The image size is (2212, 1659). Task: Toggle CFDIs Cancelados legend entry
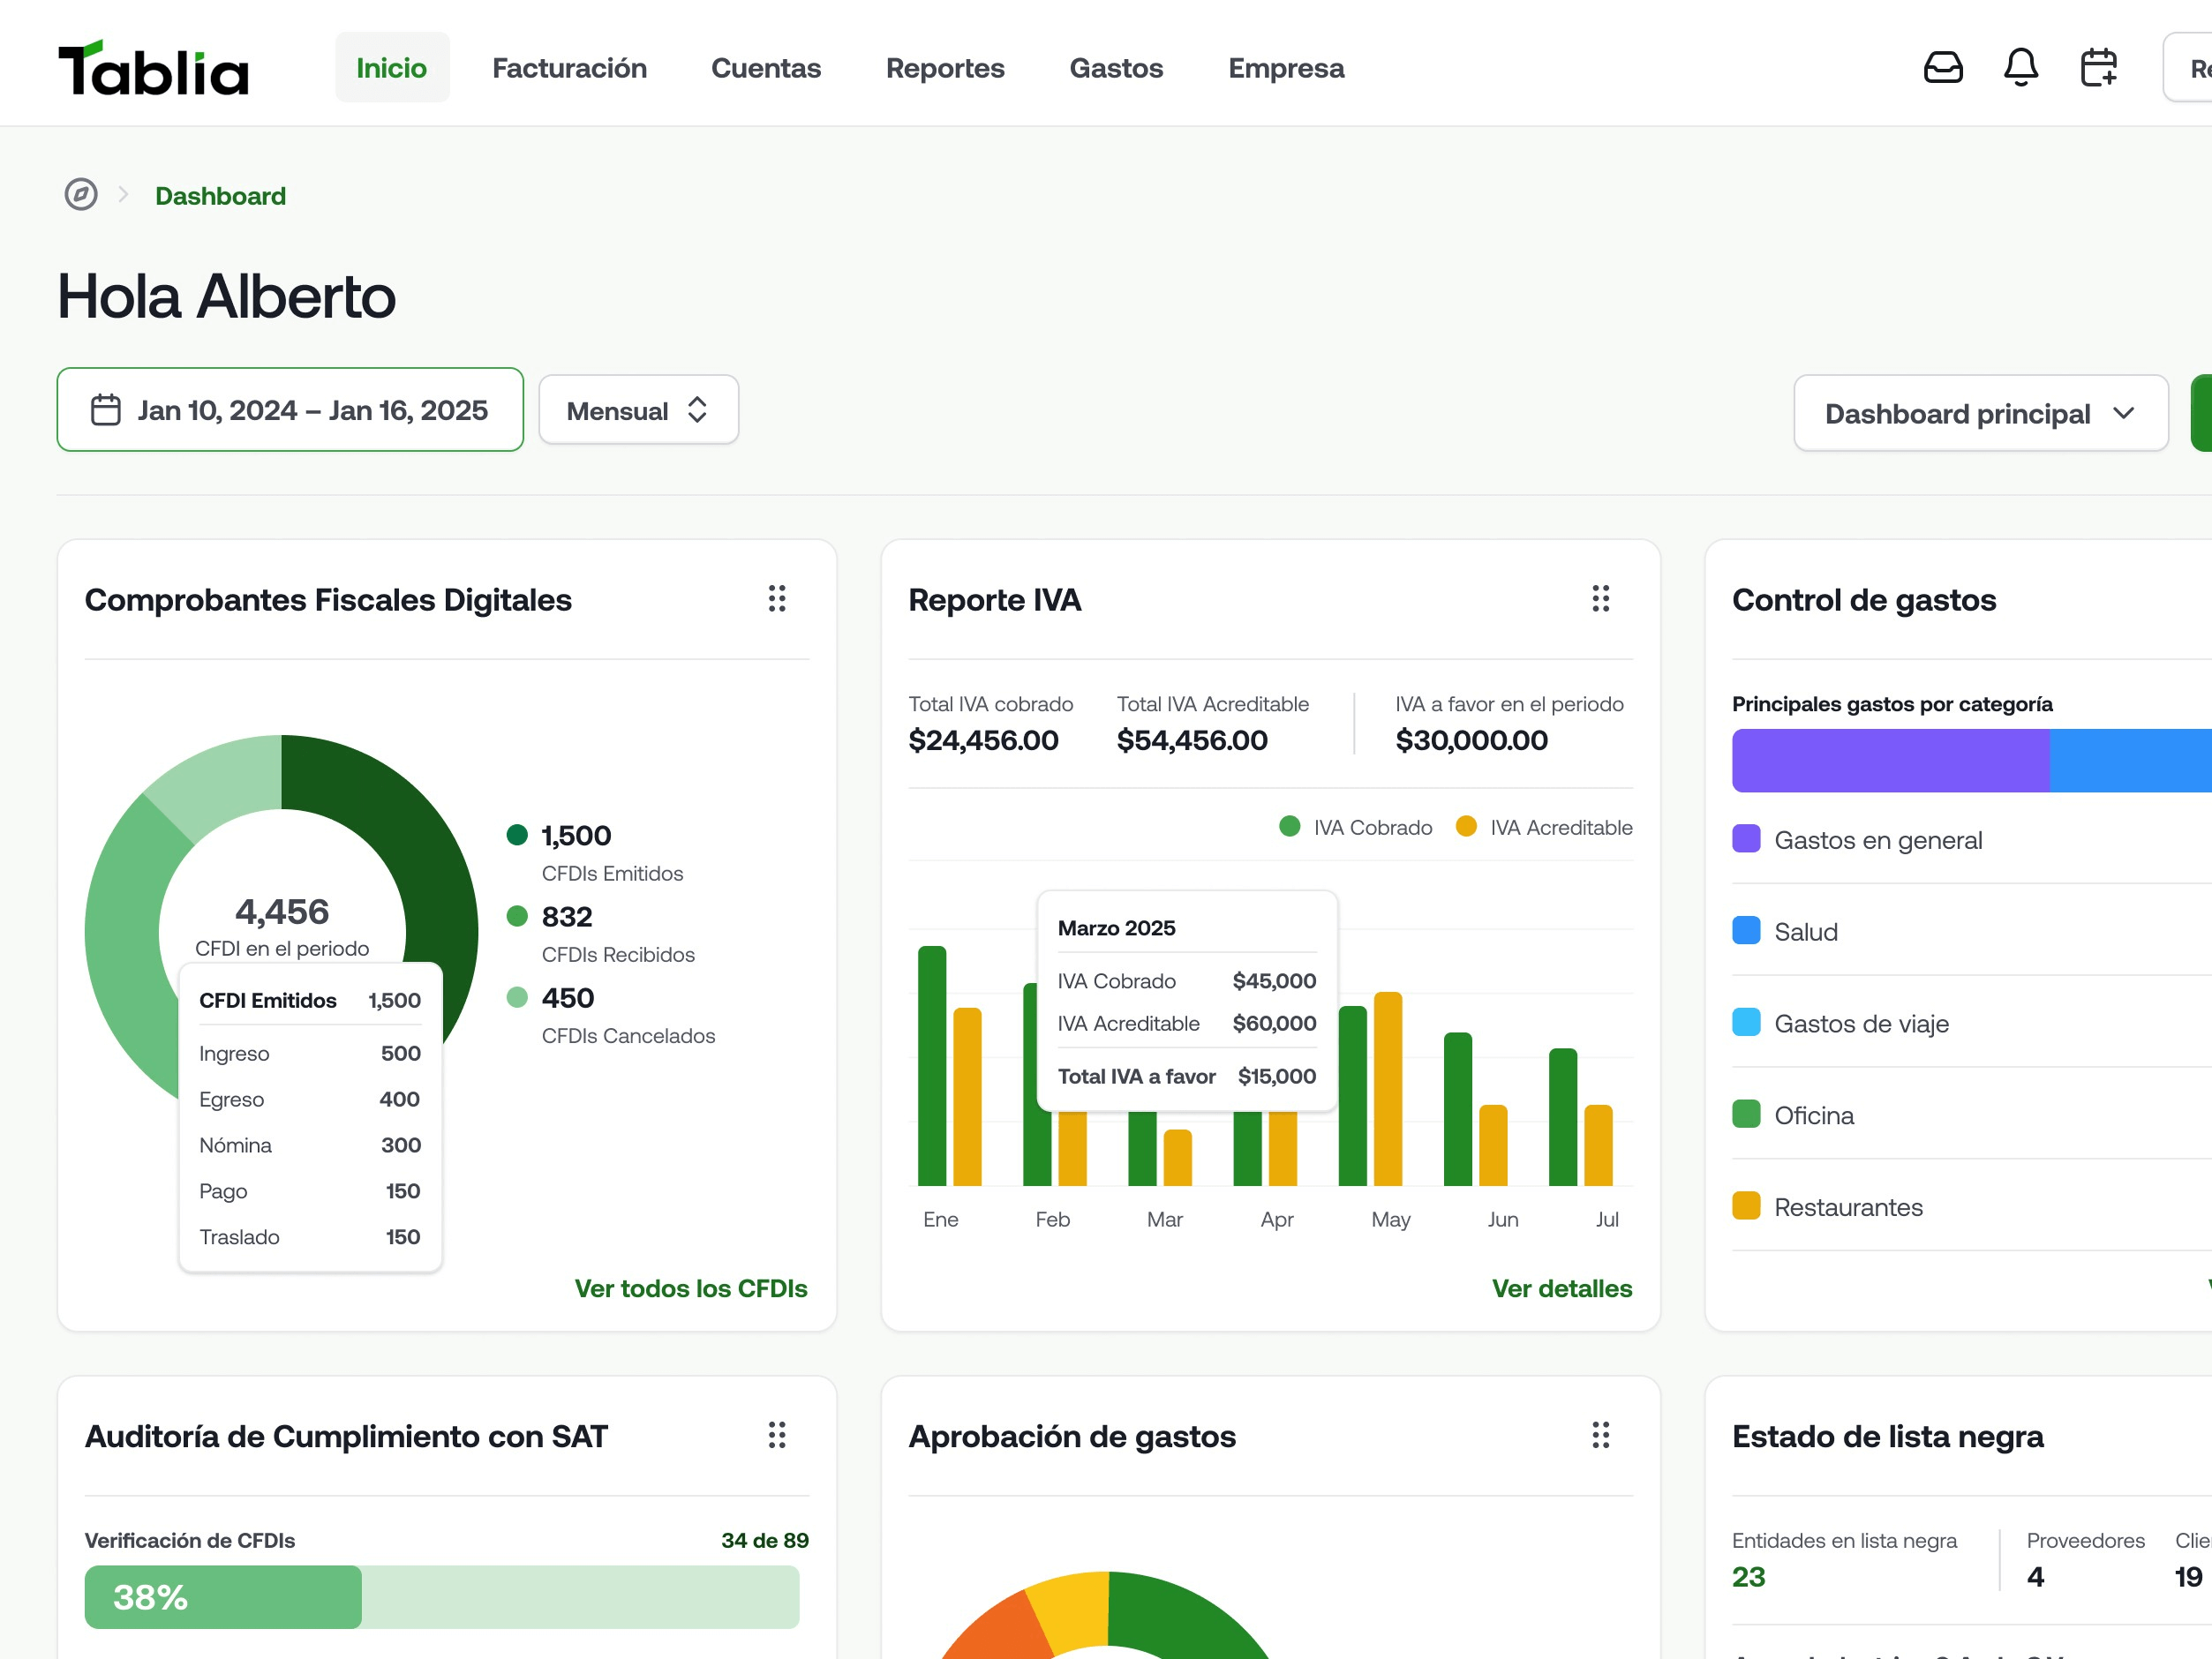click(x=610, y=1015)
